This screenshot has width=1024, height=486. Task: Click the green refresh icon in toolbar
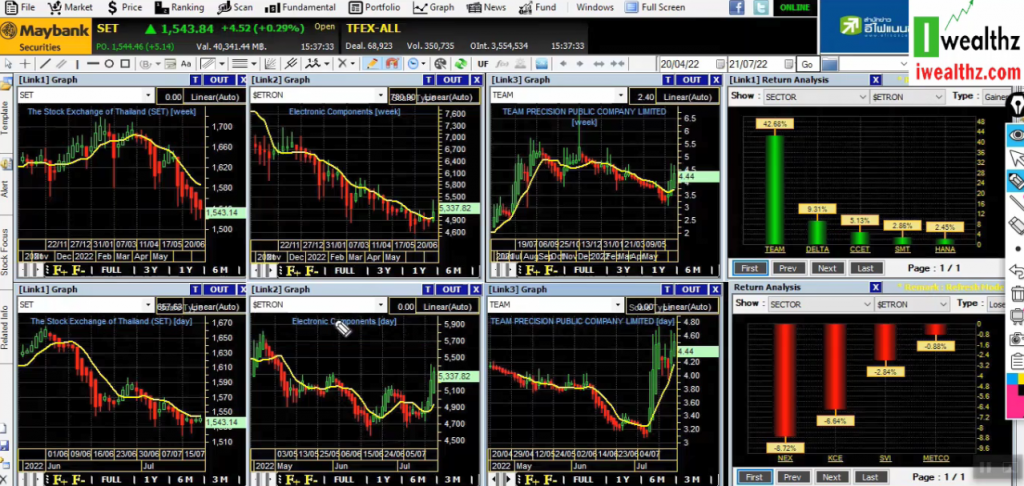[461, 63]
